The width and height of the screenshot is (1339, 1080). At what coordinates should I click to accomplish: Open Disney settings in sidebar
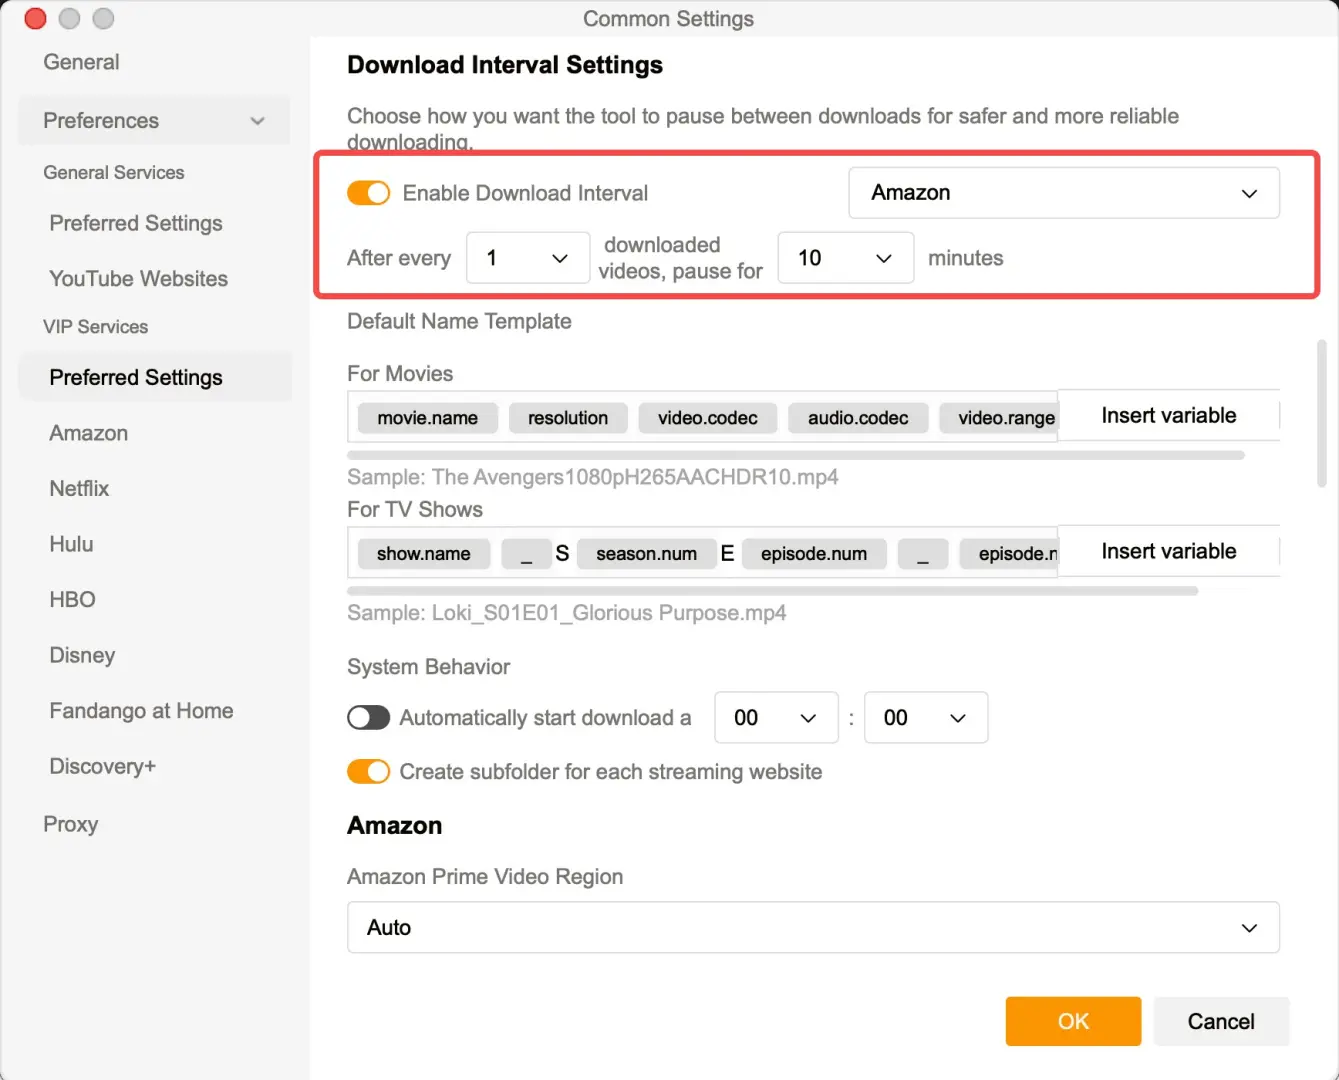coord(82,655)
